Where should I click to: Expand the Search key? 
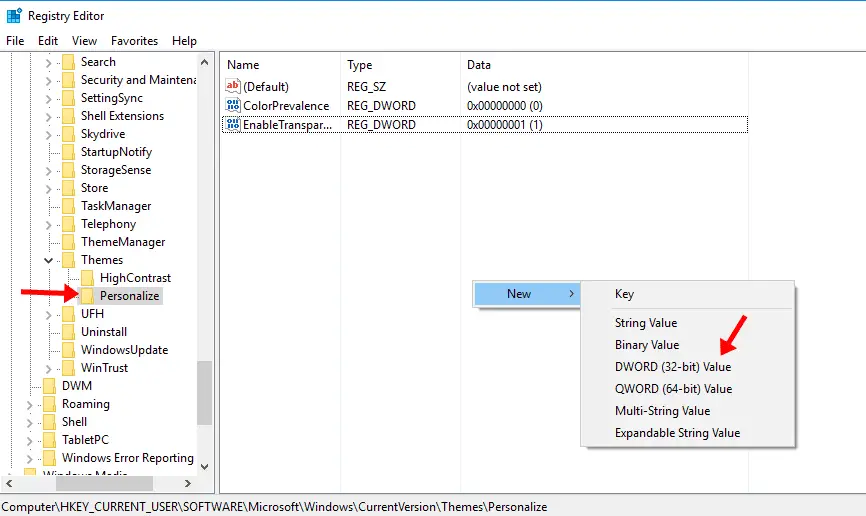point(49,63)
